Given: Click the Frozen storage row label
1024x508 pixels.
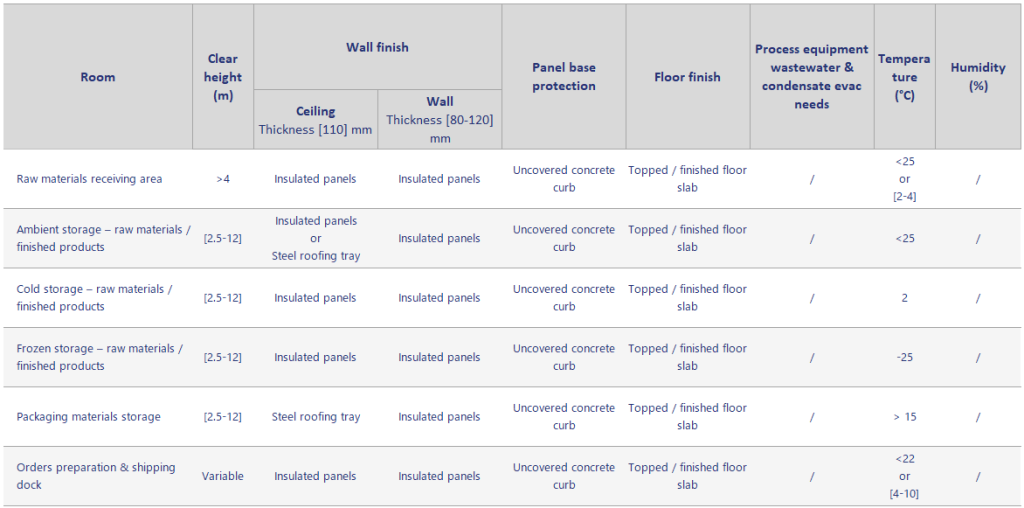Looking at the screenshot, I should pyautogui.click(x=99, y=357).
